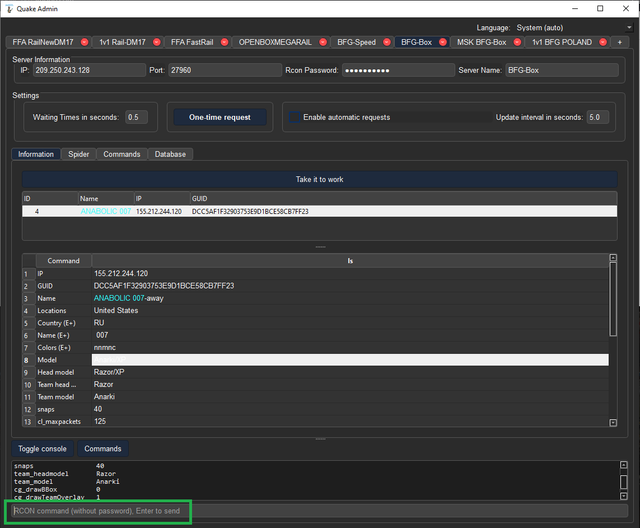Viewport: 640px width, 528px height.
Task: Open the FFA FastRail server tab
Action: pos(192,42)
